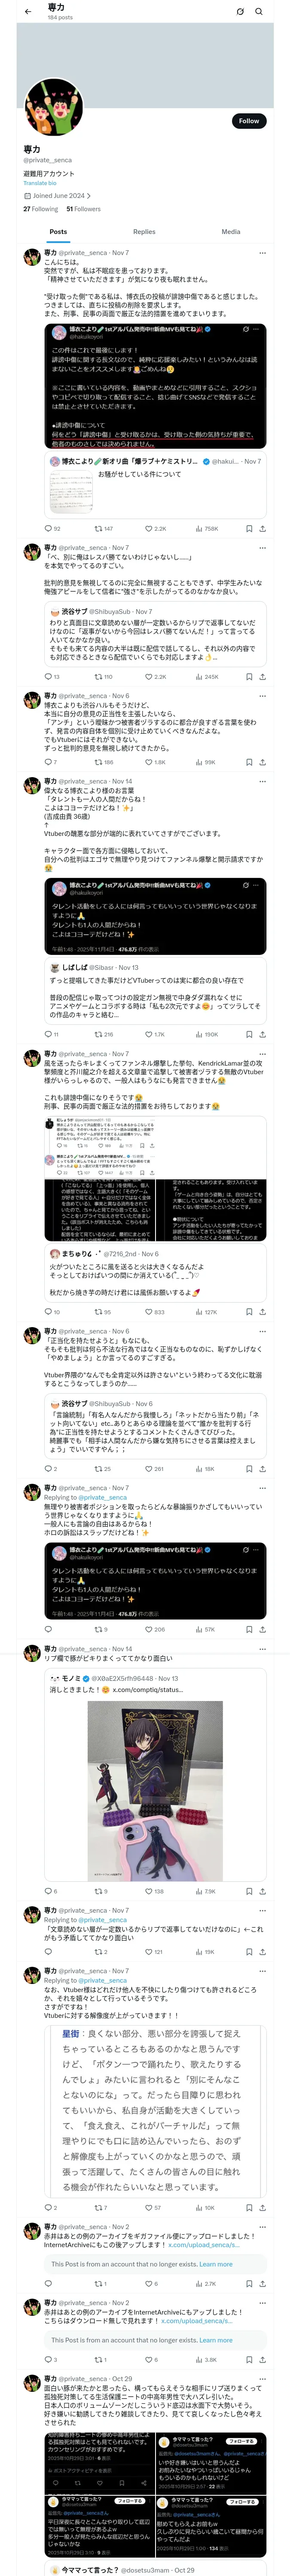
Task: Go back using the top-left arrow
Action: 27,11
